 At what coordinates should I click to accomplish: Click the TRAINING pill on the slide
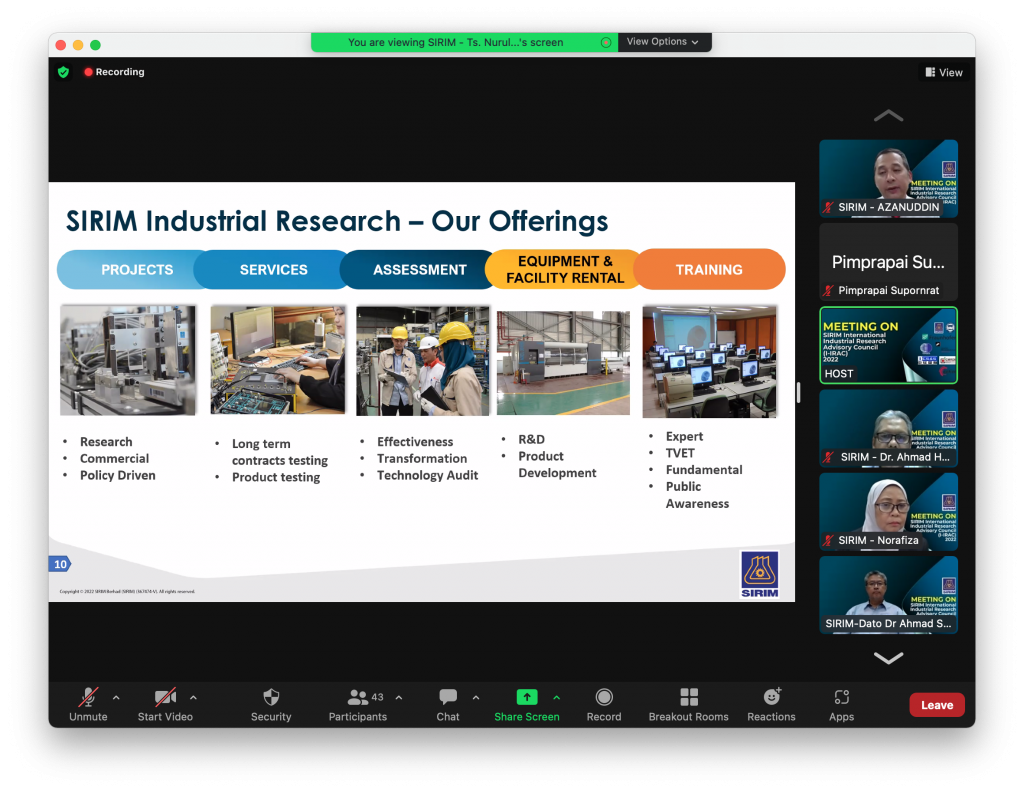click(x=709, y=269)
